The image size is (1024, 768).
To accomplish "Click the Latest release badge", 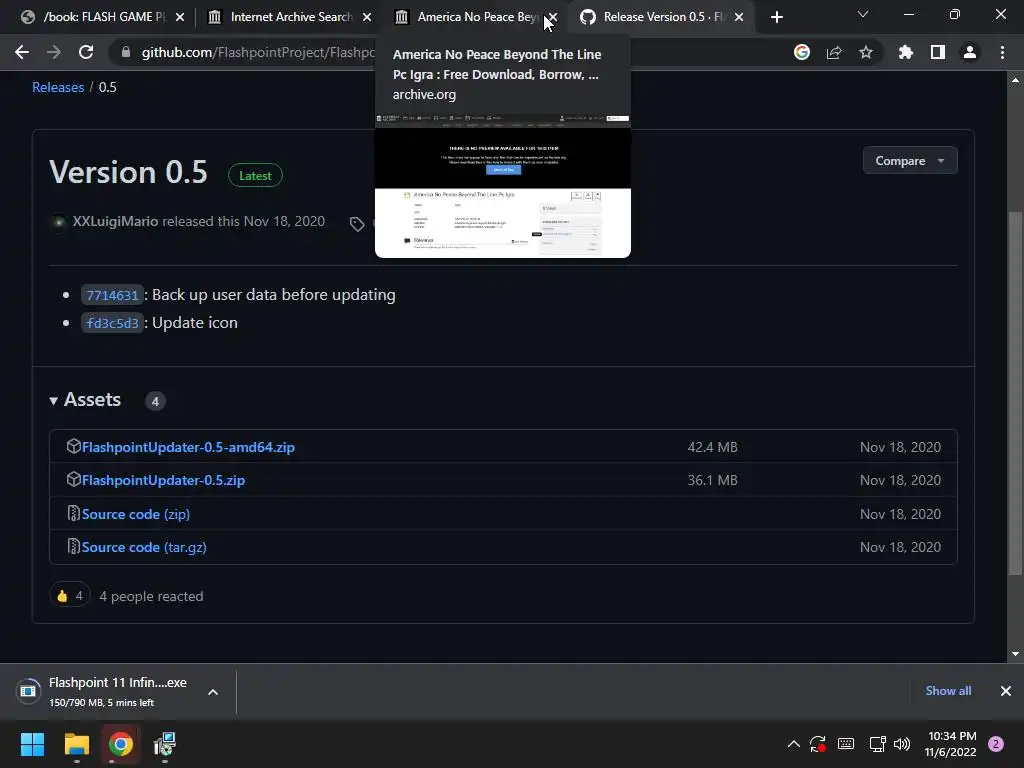I will coord(255,176).
